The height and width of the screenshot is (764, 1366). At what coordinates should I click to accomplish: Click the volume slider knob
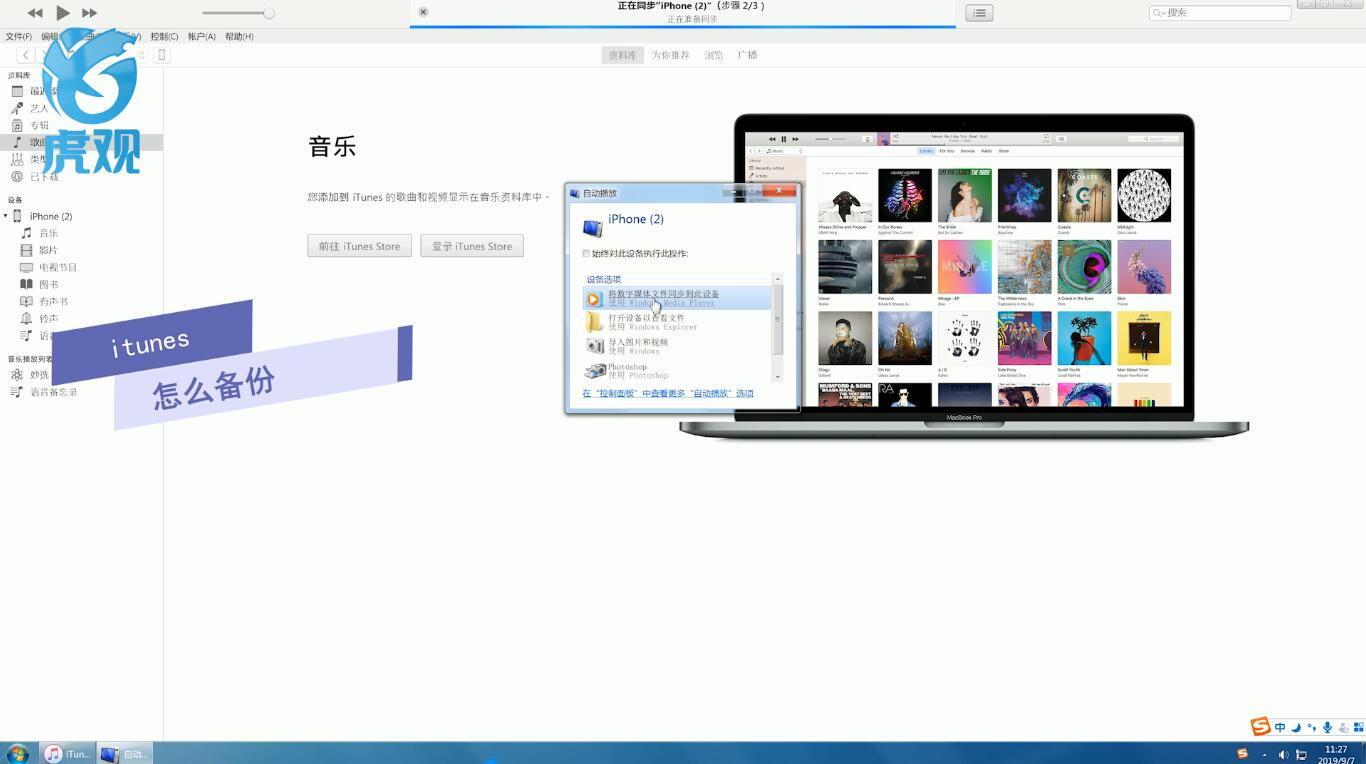point(268,13)
